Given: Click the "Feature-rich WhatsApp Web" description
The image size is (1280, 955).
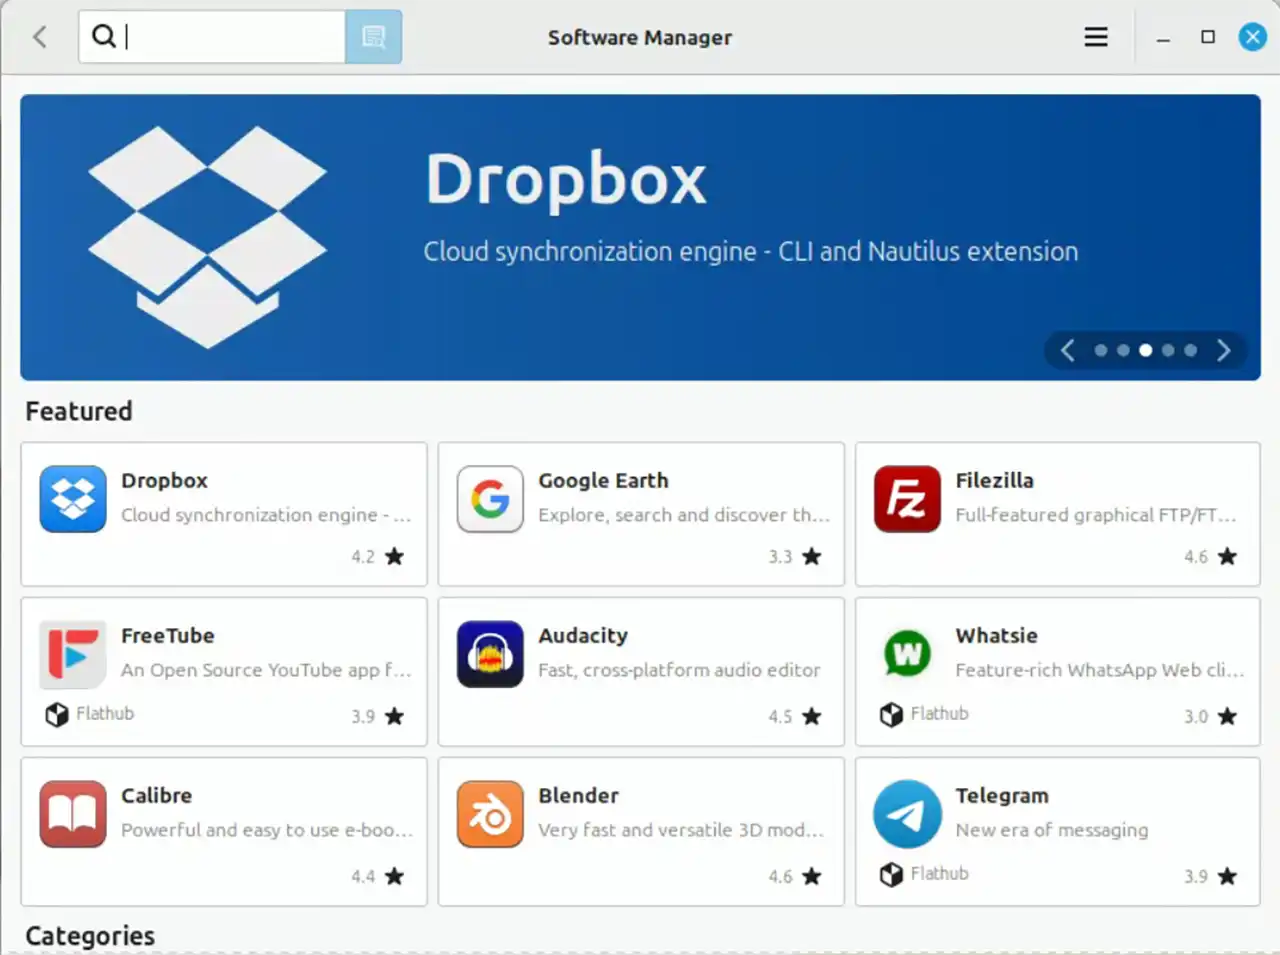Looking at the screenshot, I should [x=1100, y=670].
